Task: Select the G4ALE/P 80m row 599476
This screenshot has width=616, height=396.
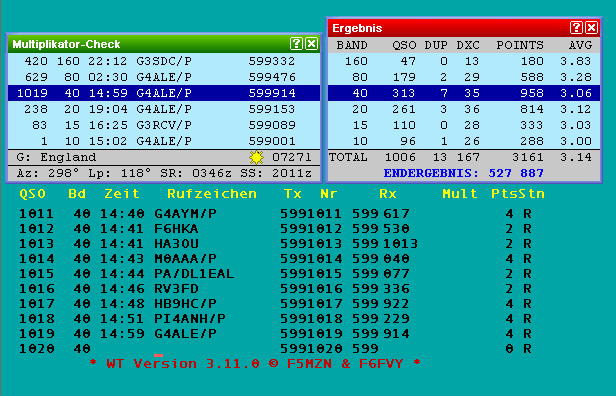Action: (164, 77)
